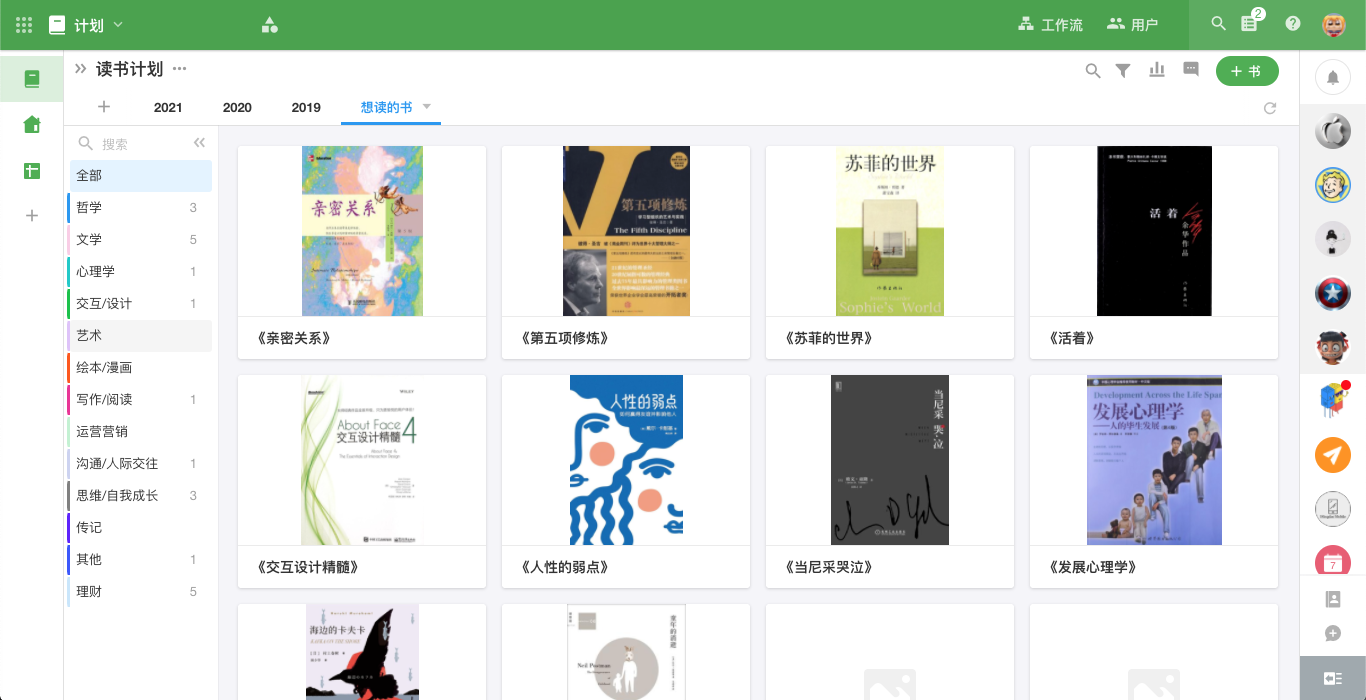Image resolution: width=1366 pixels, height=700 pixels.
Task: Open the statistics bar chart icon
Action: (1157, 69)
